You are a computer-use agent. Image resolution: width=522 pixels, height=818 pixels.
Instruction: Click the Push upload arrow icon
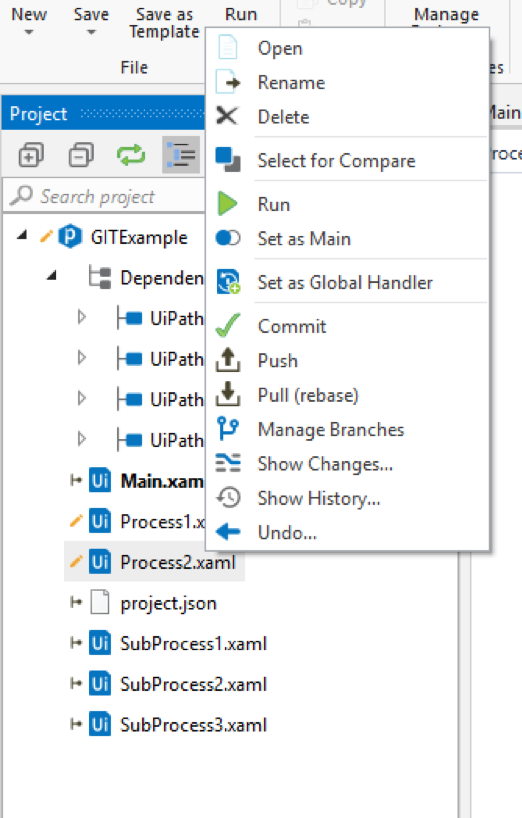click(228, 360)
